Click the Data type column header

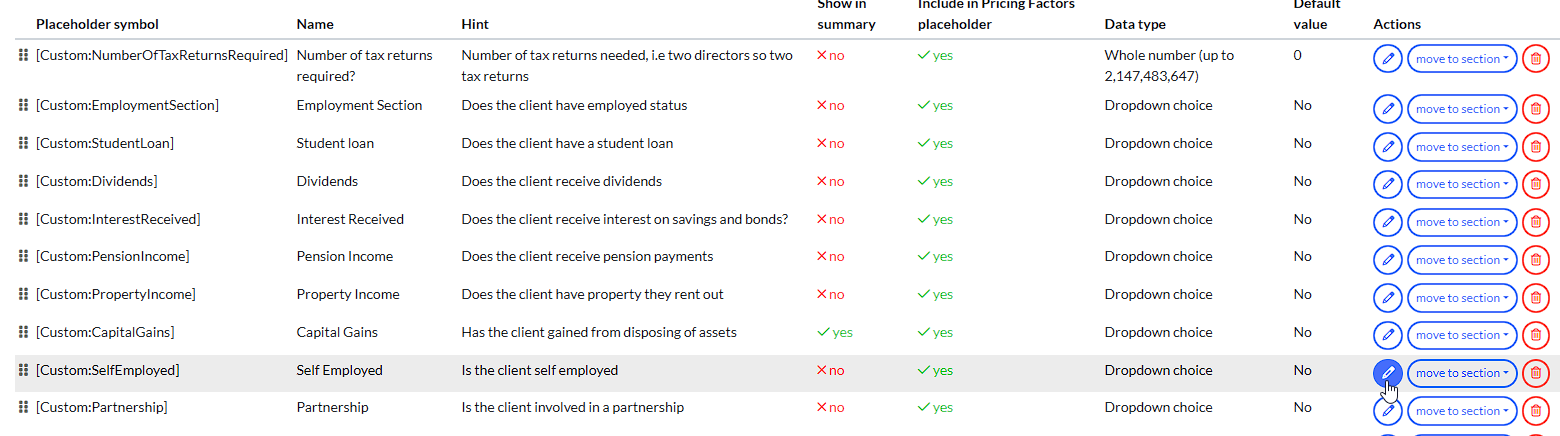point(1135,24)
